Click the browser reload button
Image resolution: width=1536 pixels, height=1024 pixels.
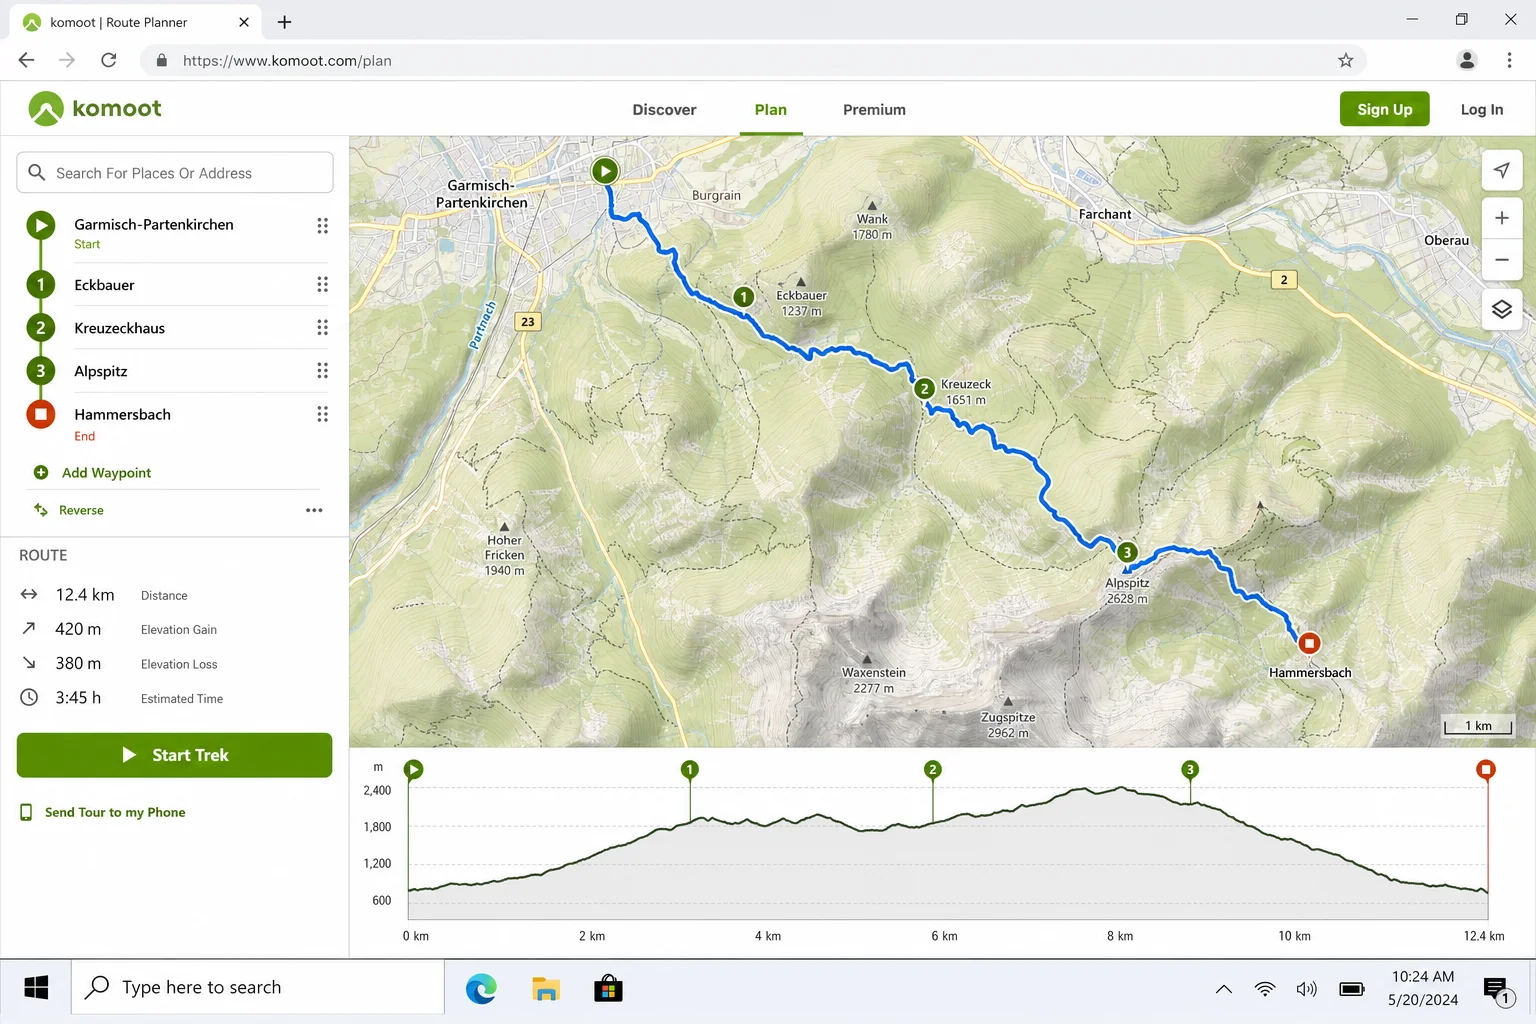coord(109,61)
